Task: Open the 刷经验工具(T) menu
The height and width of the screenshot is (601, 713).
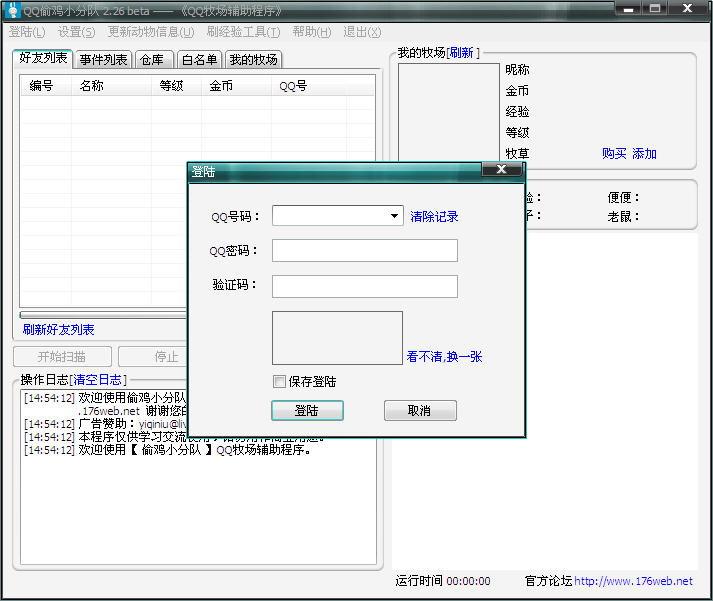Action: click(x=243, y=32)
